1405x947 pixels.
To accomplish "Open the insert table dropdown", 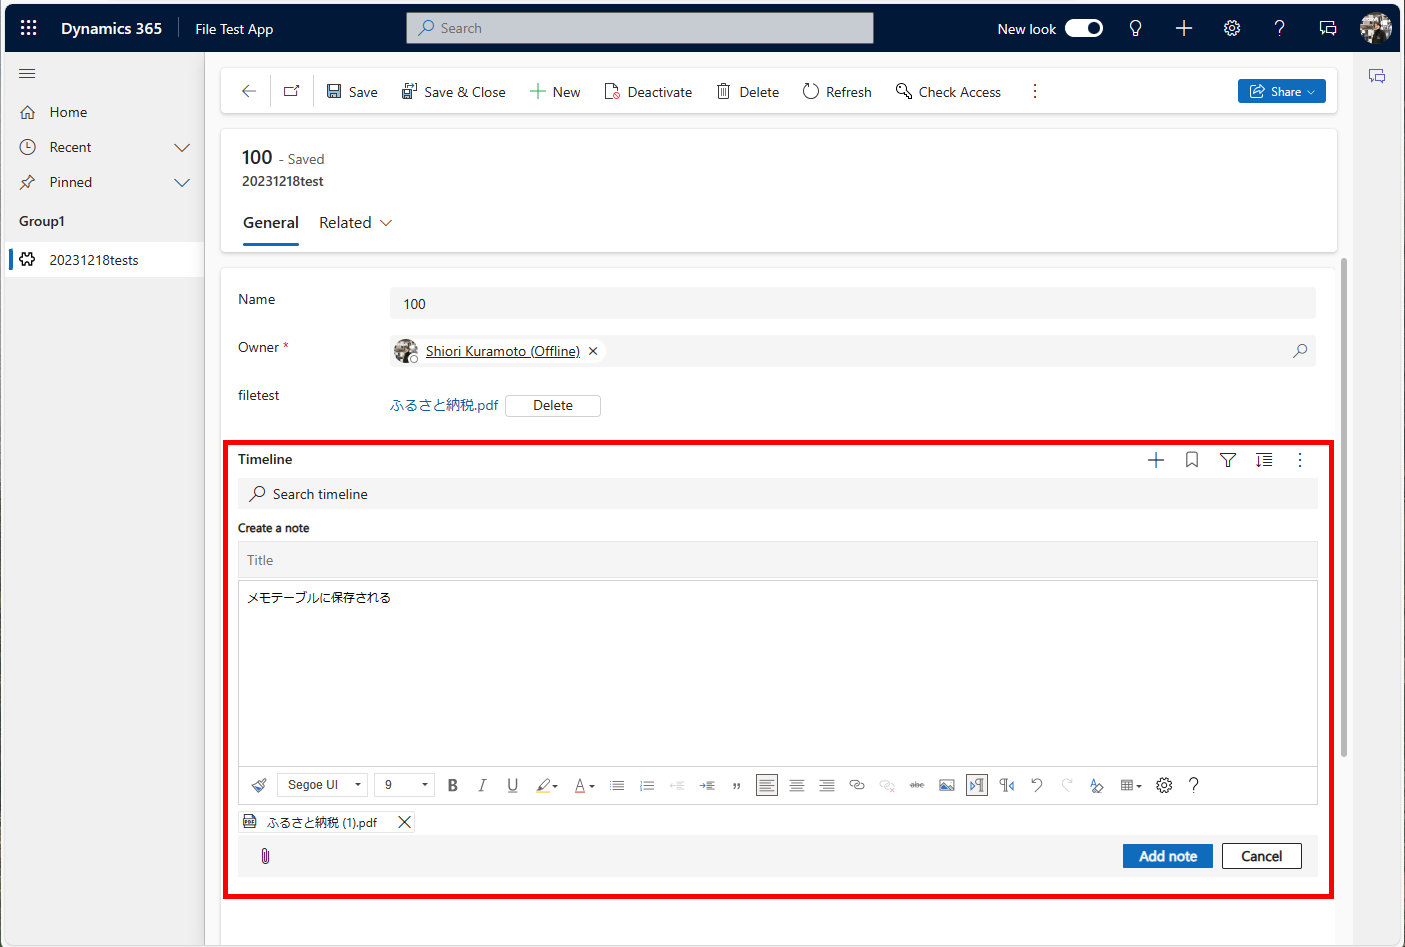I will point(1131,785).
